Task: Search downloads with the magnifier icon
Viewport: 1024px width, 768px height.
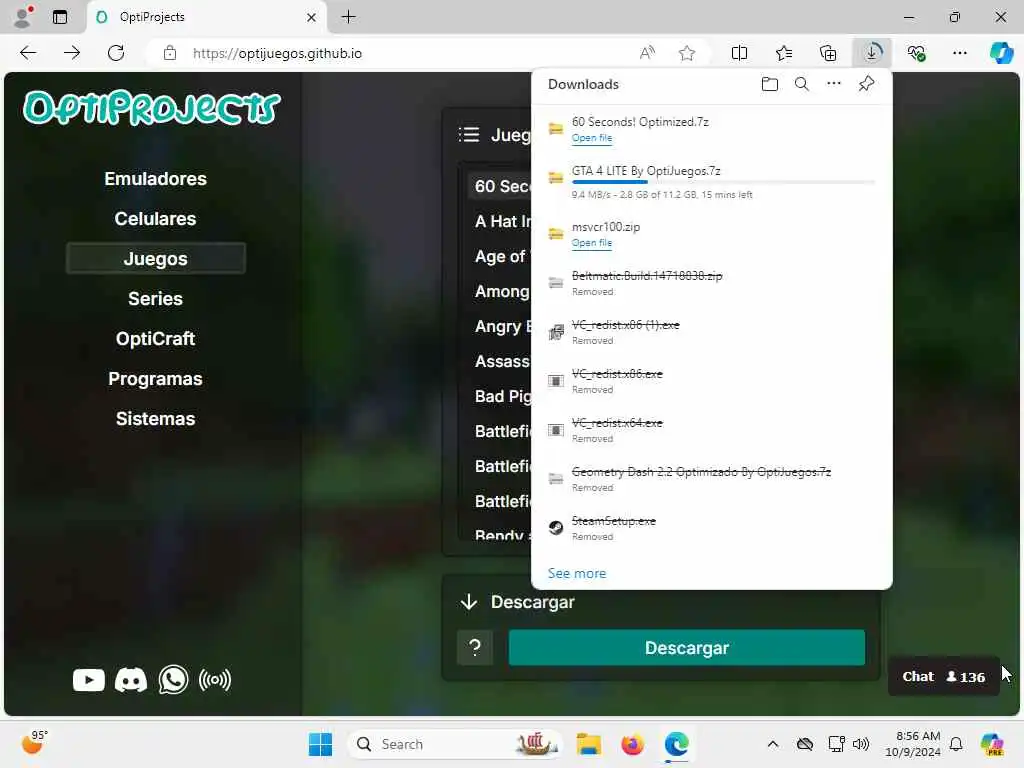Action: [802, 84]
